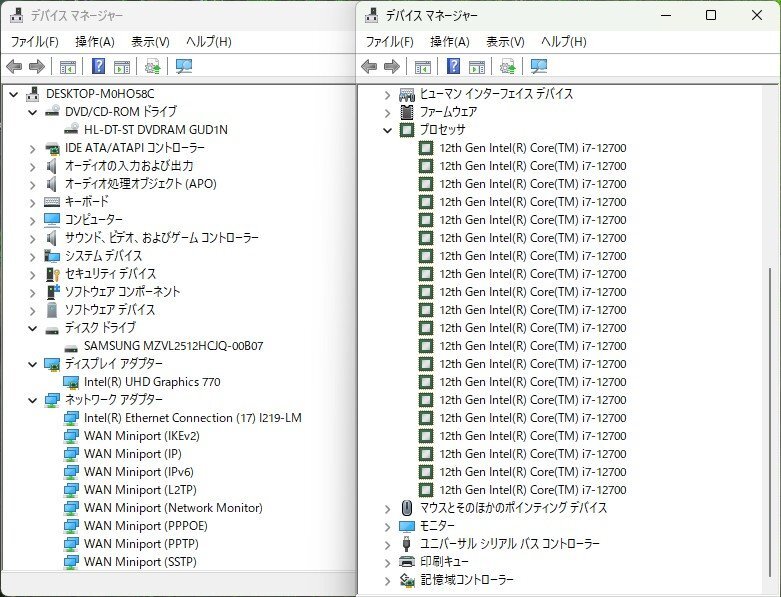Select サウンド、ビデオ、およびゲーム コントローラー category
This screenshot has width=781, height=597.
pos(162,238)
